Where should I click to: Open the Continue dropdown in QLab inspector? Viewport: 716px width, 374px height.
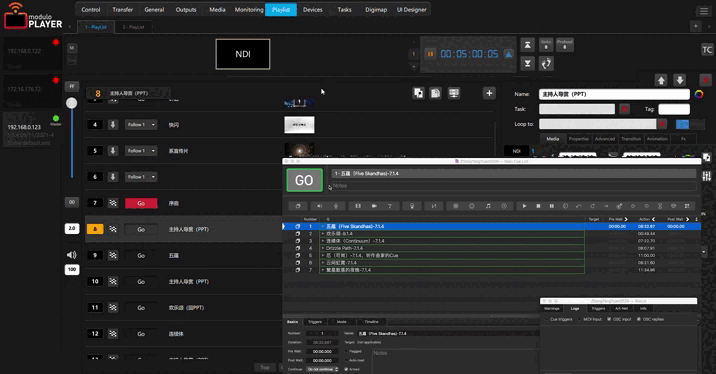(x=322, y=369)
